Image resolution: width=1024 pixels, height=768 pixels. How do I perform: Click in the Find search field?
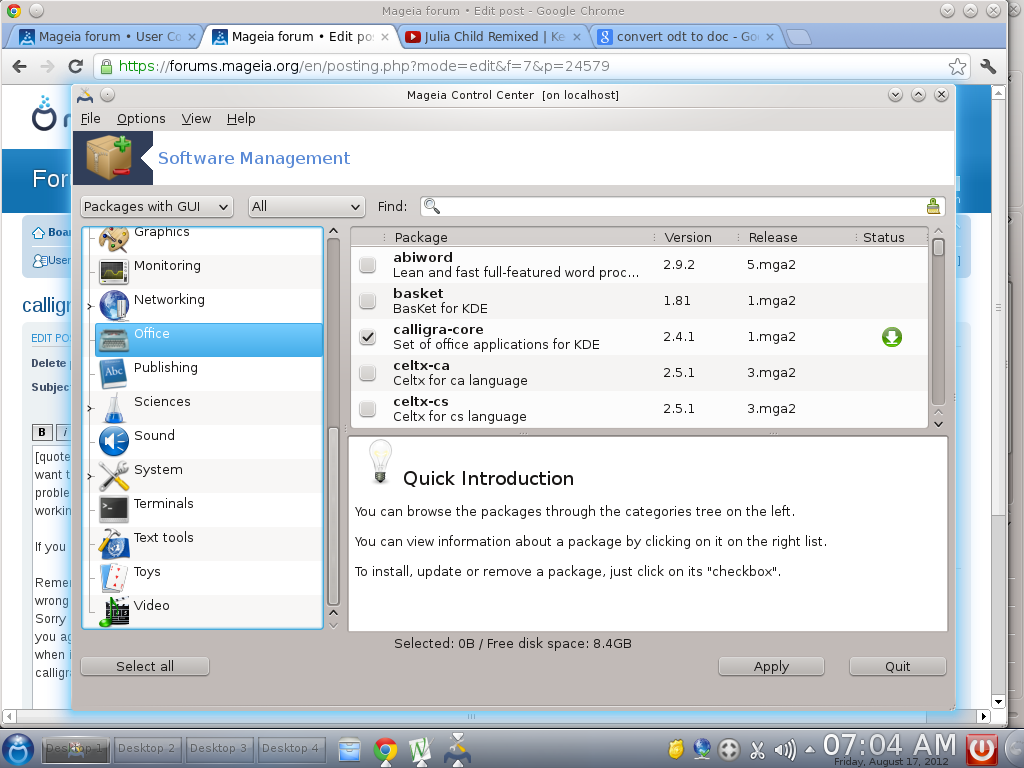coord(682,206)
